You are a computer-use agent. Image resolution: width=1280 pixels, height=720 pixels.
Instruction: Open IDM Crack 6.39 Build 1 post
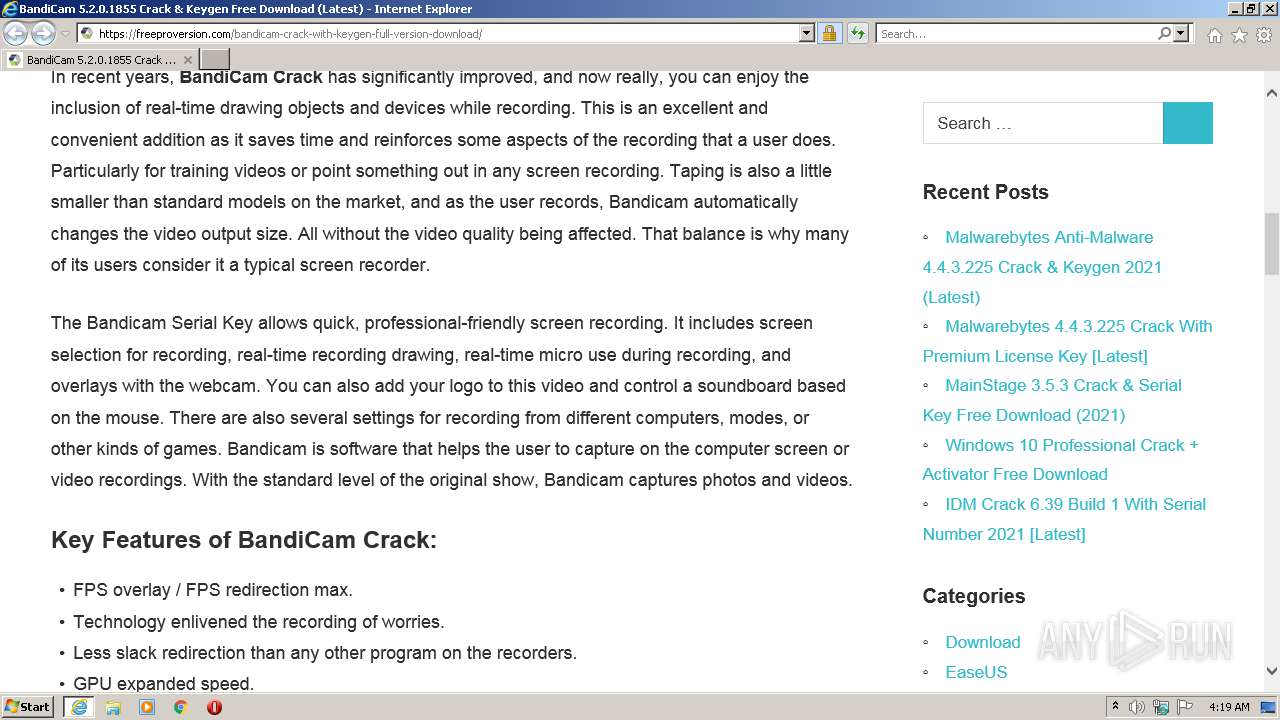click(1064, 519)
